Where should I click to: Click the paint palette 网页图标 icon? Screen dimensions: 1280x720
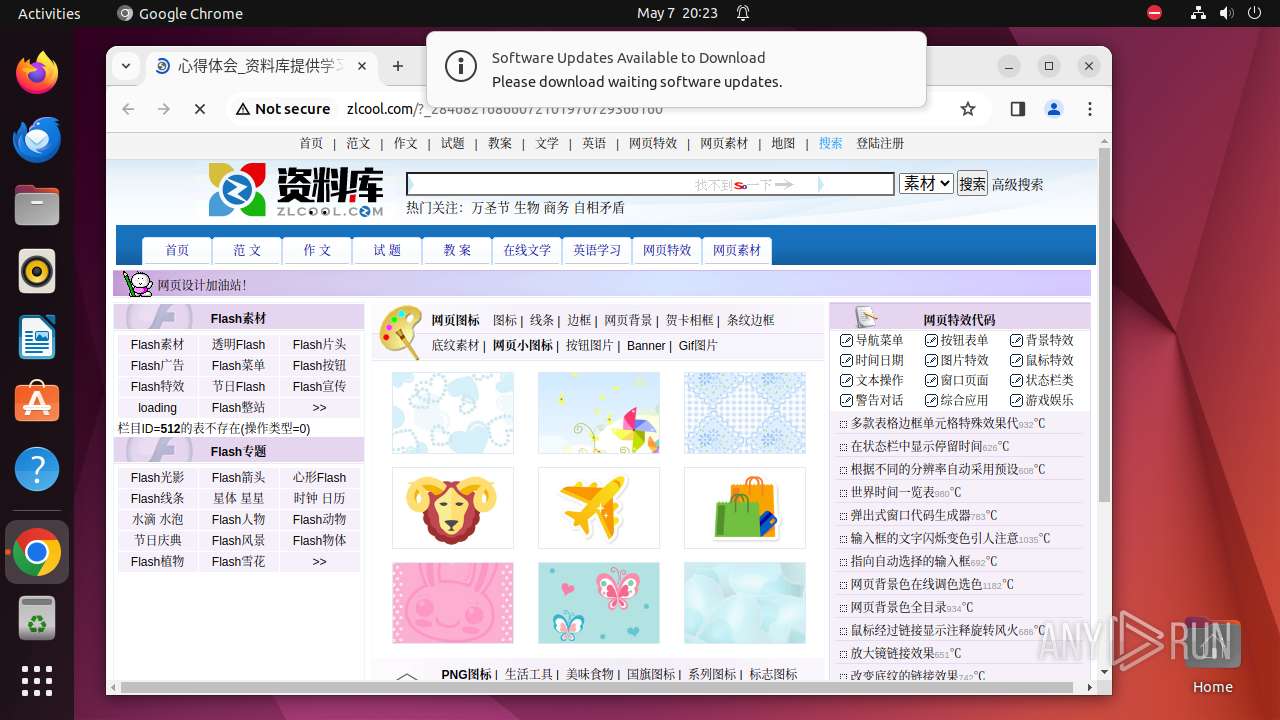[x=402, y=331]
